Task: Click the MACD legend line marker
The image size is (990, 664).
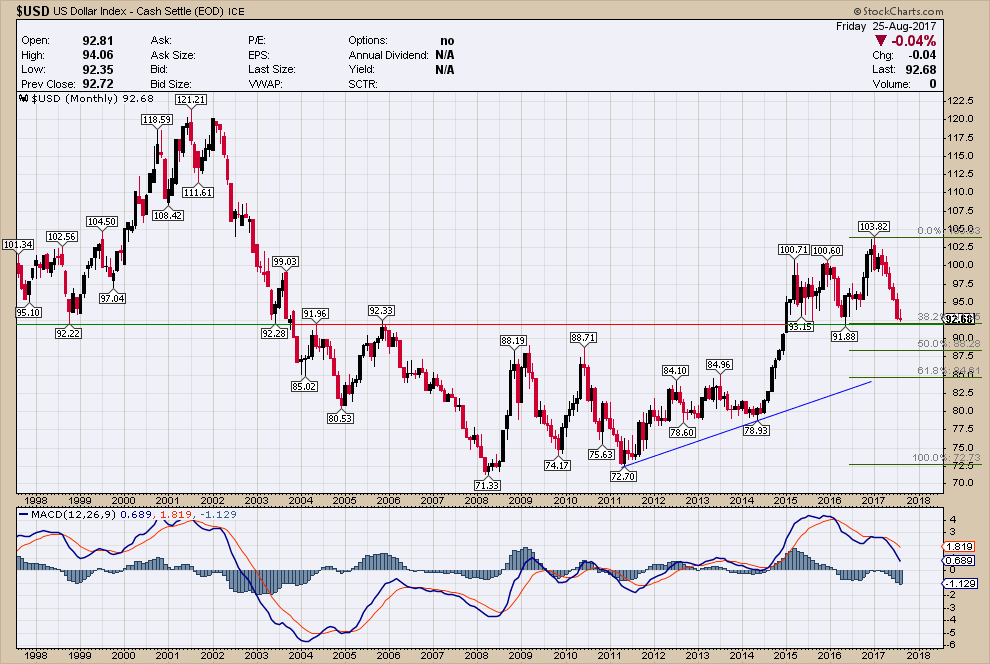Action: pyautogui.click(x=24, y=515)
